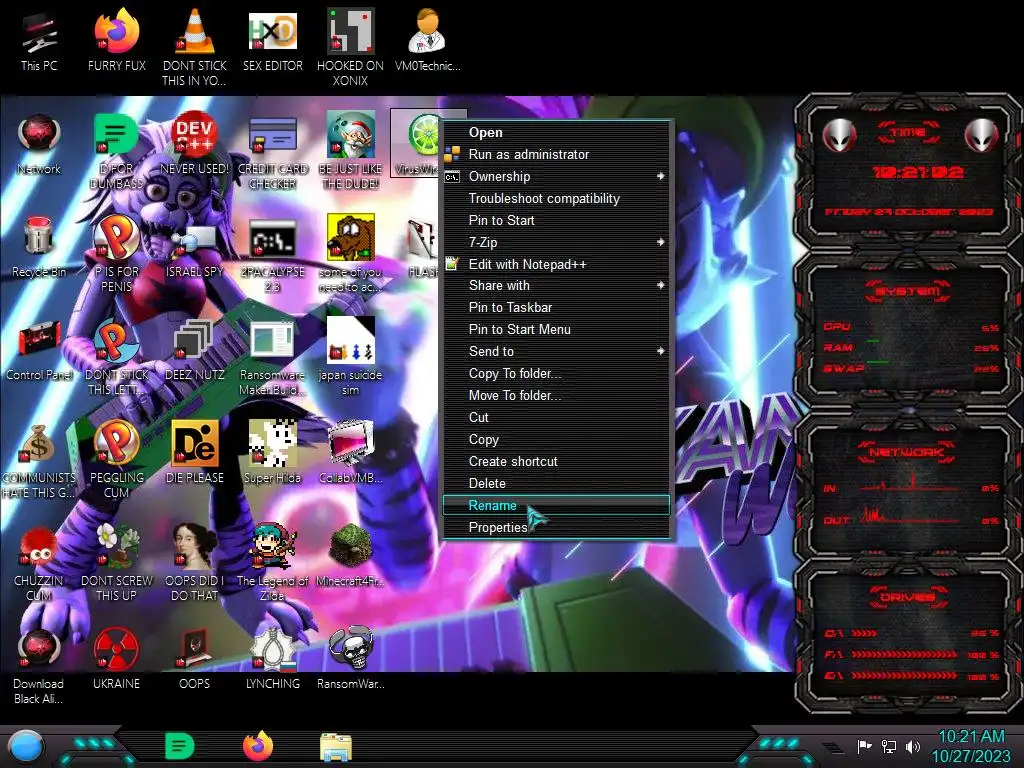Select the Super Hilda icon
Viewport: 1024px width, 768px height.
pos(272,452)
